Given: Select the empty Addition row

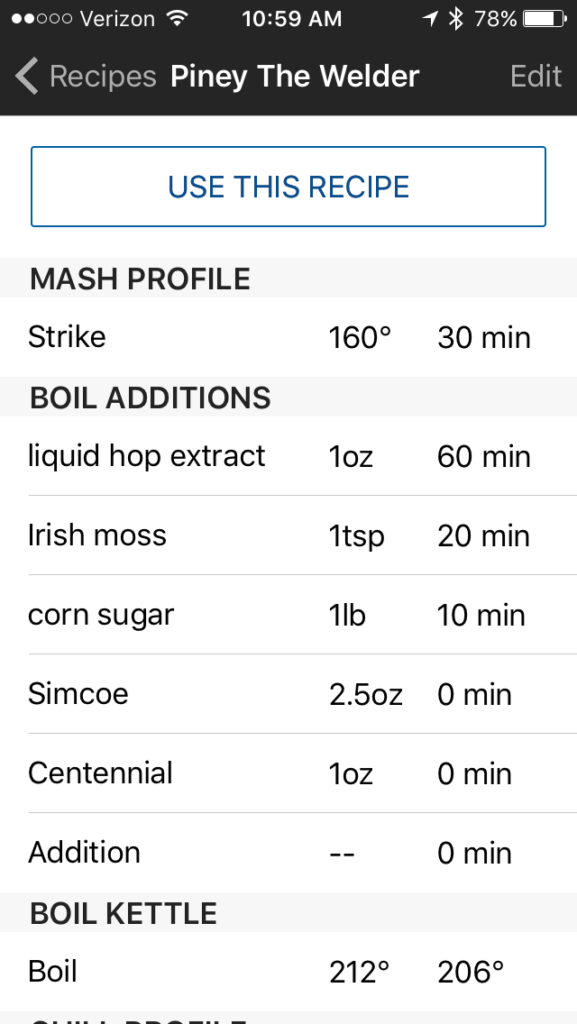Looking at the screenshot, I should coord(288,853).
